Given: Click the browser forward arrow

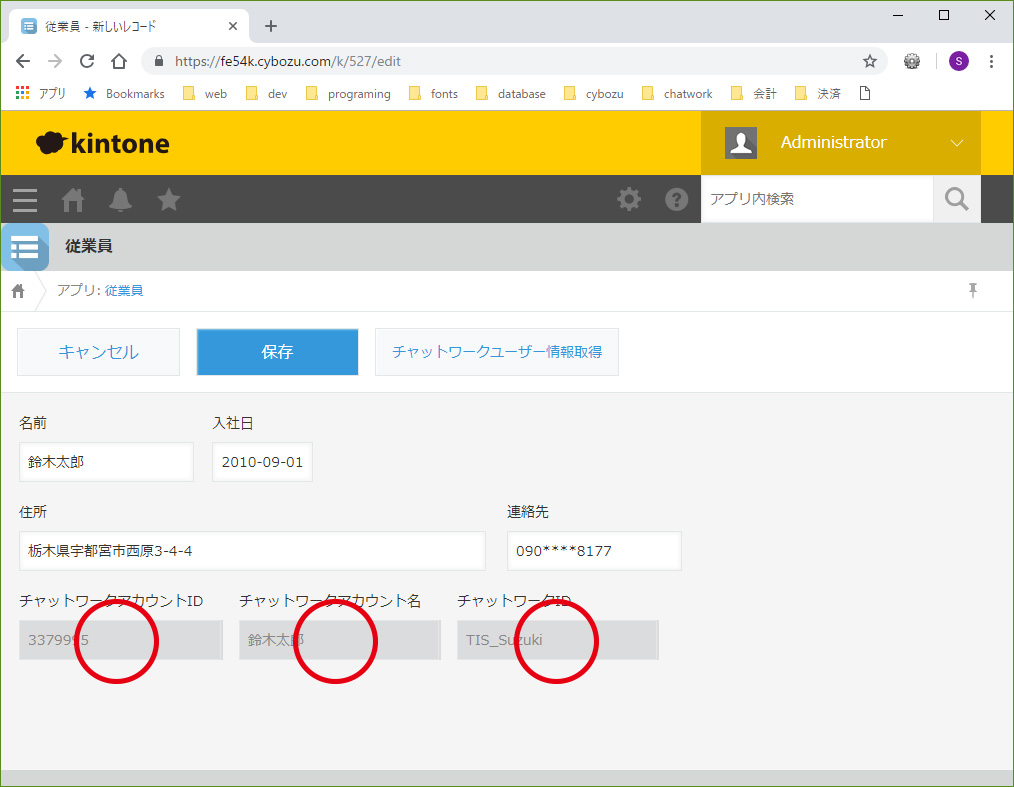Looking at the screenshot, I should click(55, 61).
